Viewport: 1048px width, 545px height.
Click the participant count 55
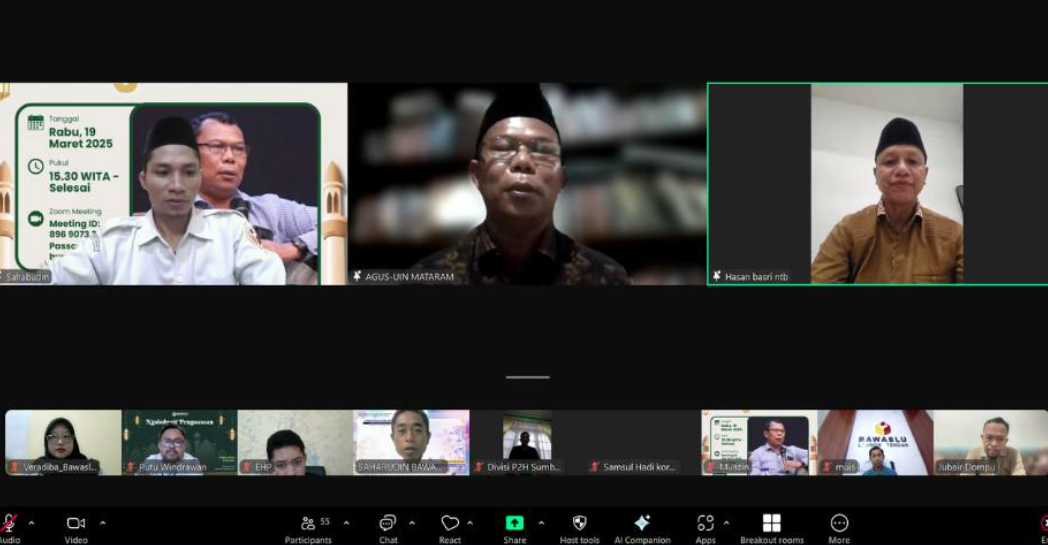tap(325, 522)
